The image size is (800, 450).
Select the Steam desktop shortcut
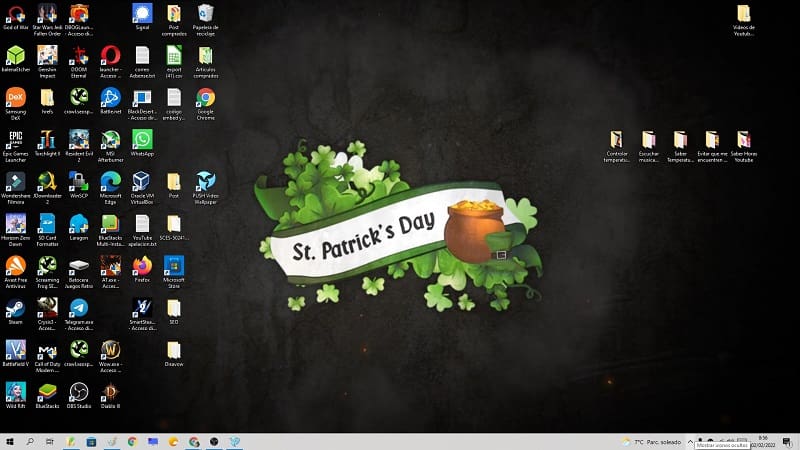(x=15, y=312)
